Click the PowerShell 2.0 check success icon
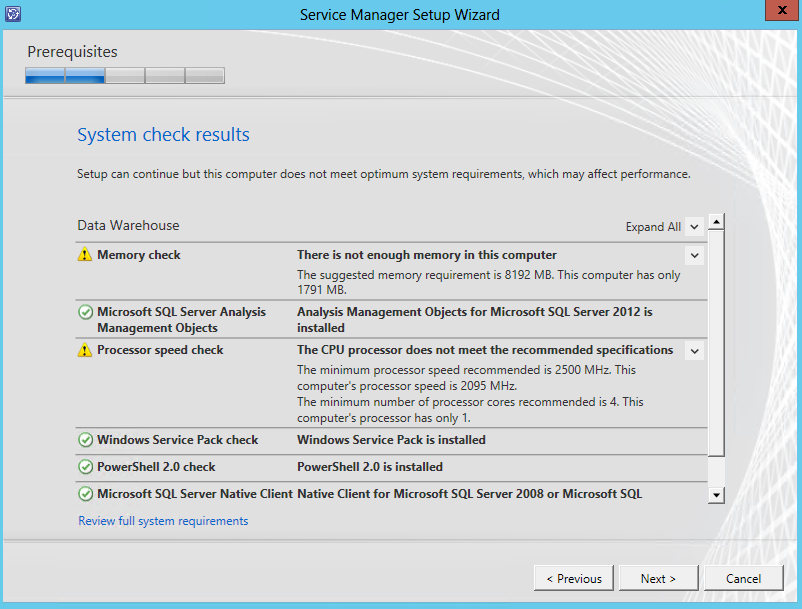 (85, 467)
